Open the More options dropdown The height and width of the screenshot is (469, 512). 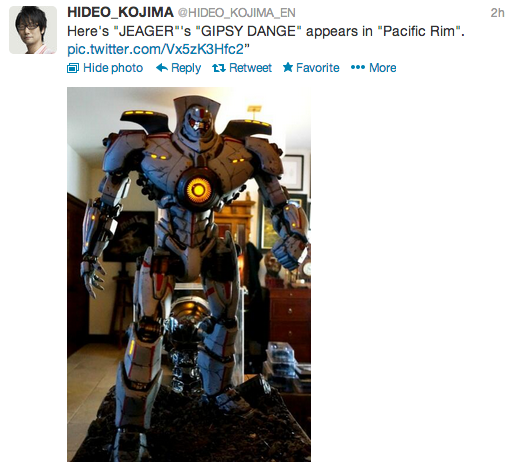383,68
